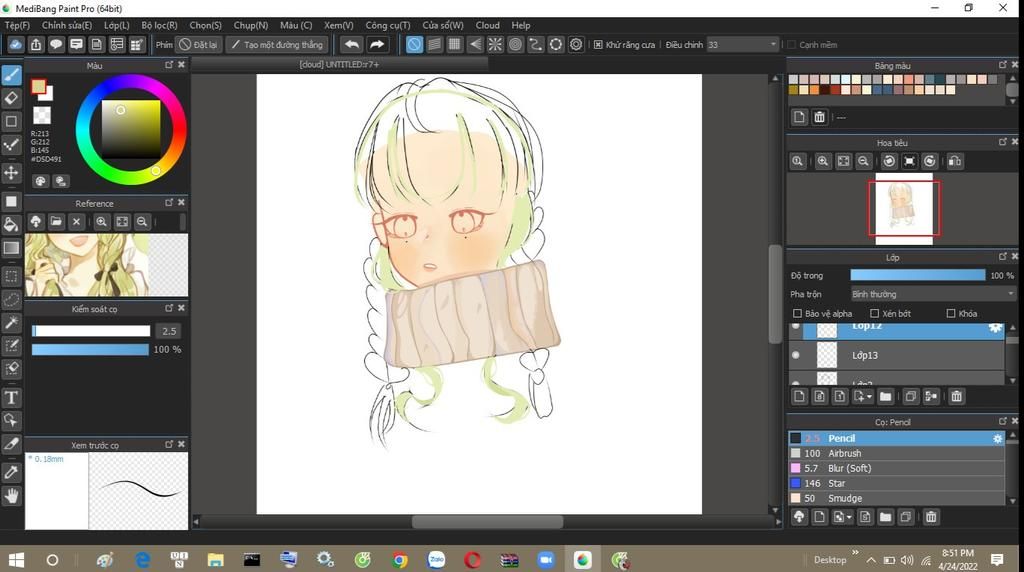Delete brush with brush panel trash icon
The width and height of the screenshot is (1024, 572).
coord(931,517)
